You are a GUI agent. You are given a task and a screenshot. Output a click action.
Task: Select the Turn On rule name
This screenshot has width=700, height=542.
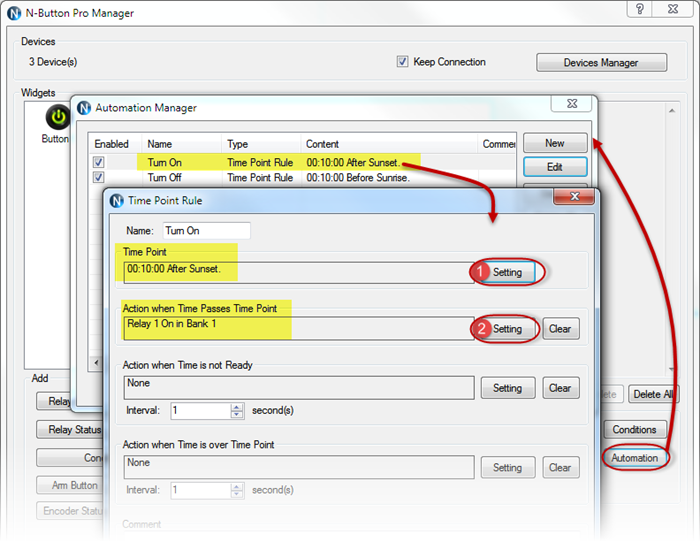[165, 163]
